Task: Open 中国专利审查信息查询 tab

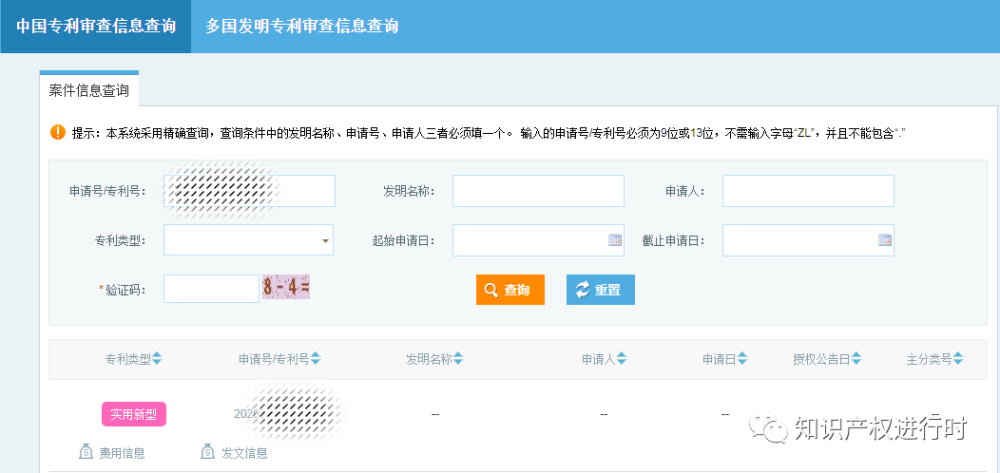Action: click(x=96, y=26)
